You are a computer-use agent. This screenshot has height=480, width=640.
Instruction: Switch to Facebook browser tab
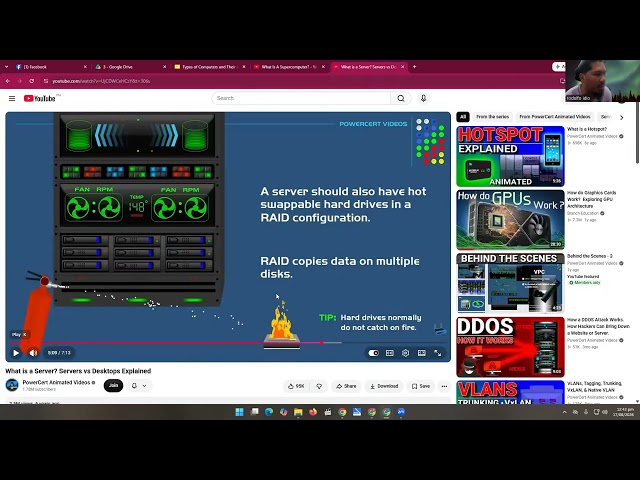(51, 67)
